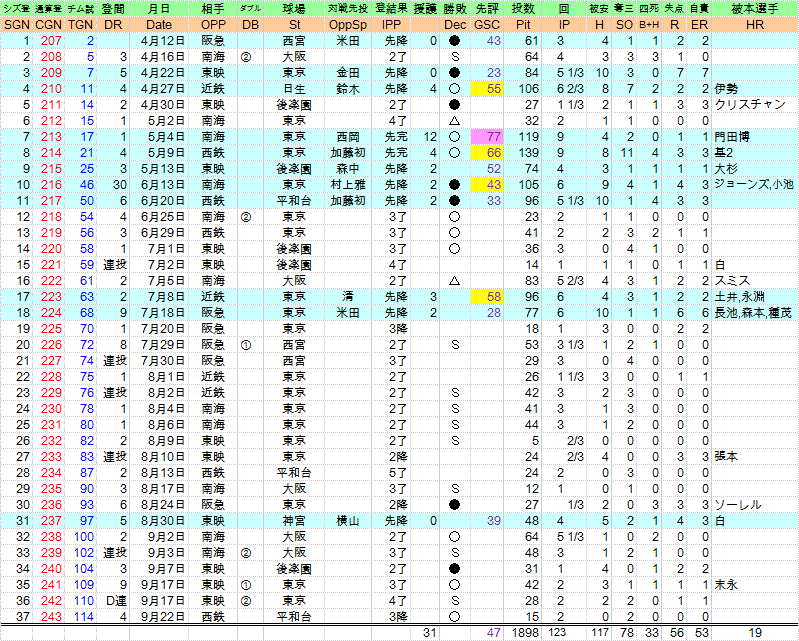Click the date cell 6月13日
The width and height of the screenshot is (799, 641).
click(x=163, y=184)
